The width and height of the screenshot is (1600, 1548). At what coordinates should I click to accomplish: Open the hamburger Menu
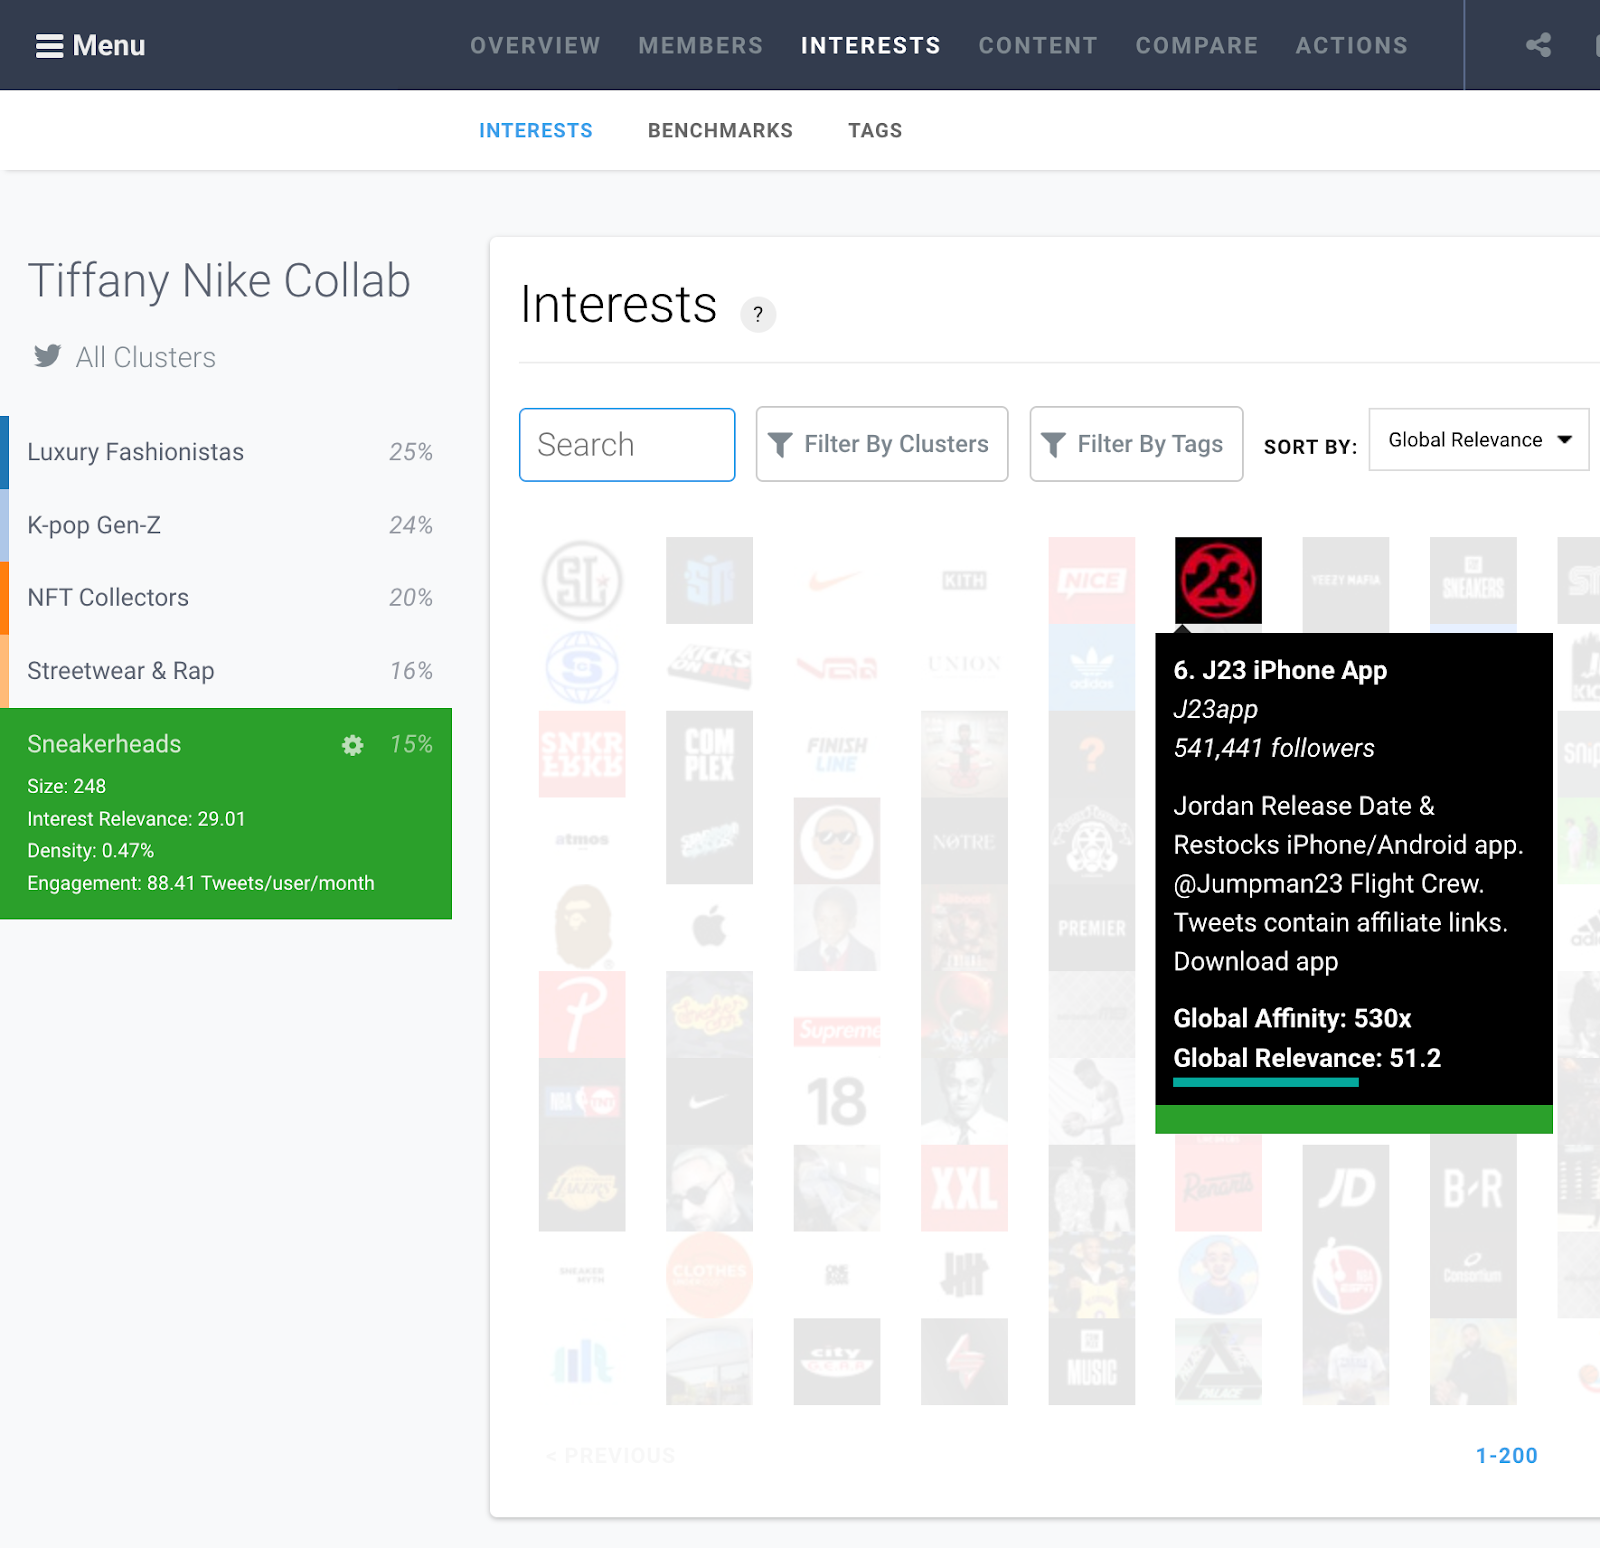pos(90,45)
